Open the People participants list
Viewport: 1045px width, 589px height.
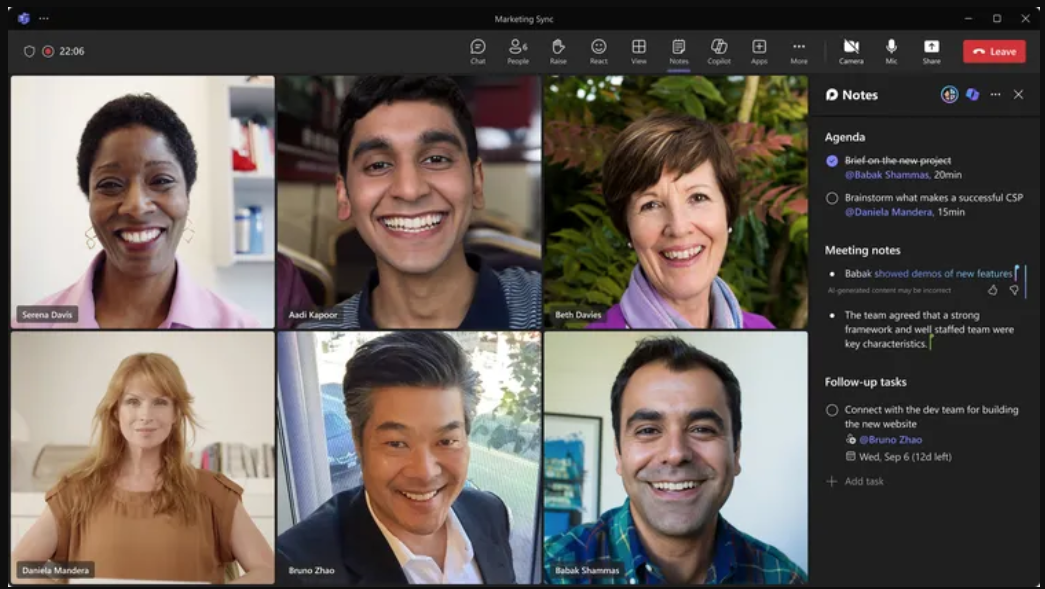[x=518, y=51]
